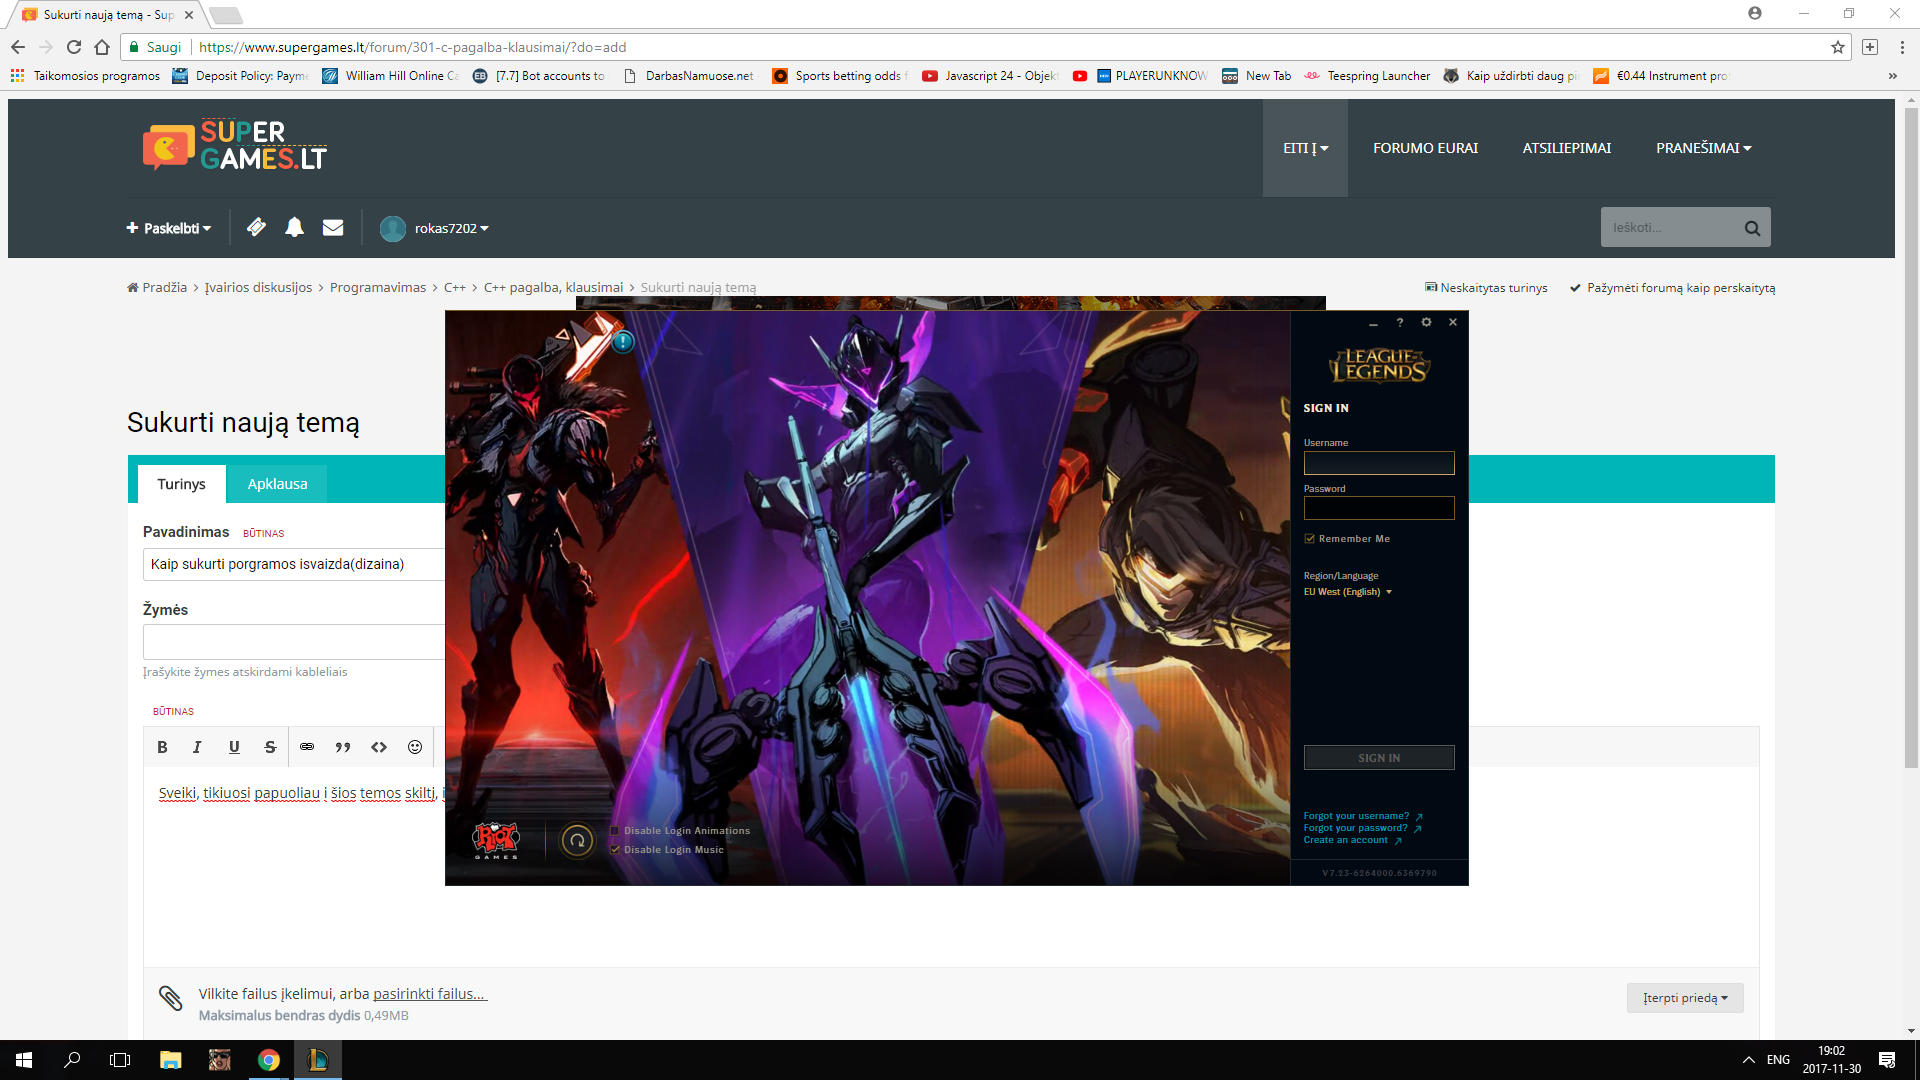Bookmark this page with the star icon
The image size is (1920, 1080).
coord(1838,47)
